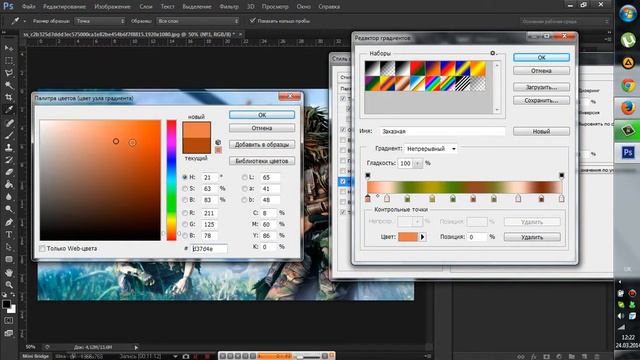
Task: Select the Lab 'a' radio button
Action: tap(244, 189)
